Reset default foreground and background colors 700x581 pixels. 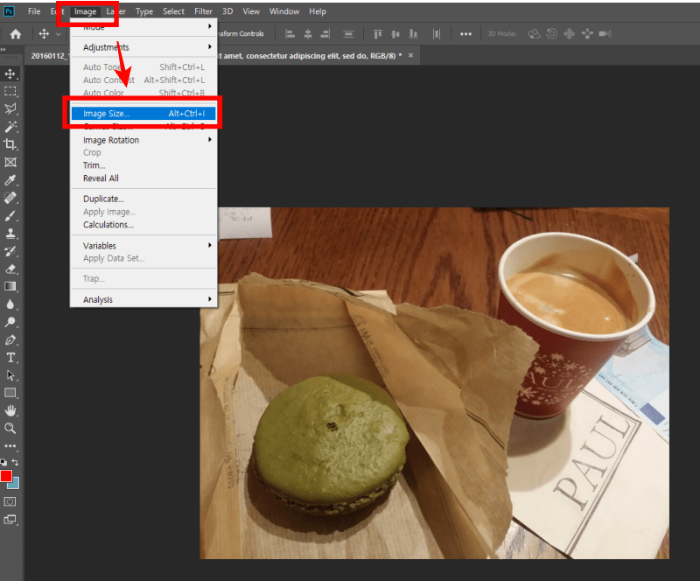tap(4, 462)
